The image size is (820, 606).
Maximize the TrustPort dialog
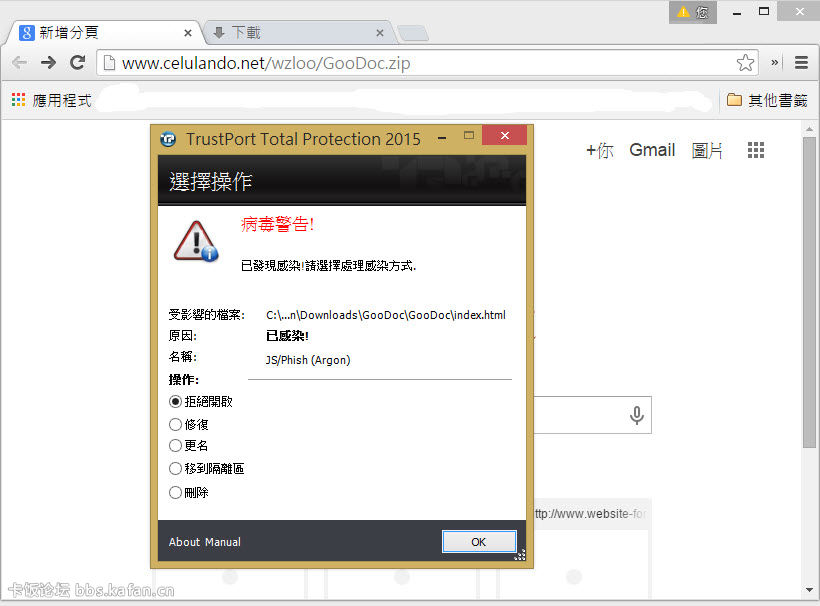[469, 135]
